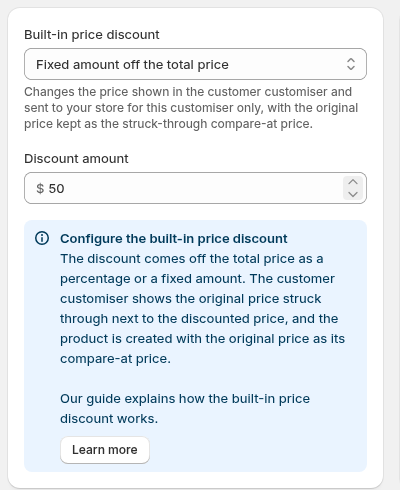Click the "Configure the built-in price discount" heading
The image size is (400, 490).
coord(174,239)
